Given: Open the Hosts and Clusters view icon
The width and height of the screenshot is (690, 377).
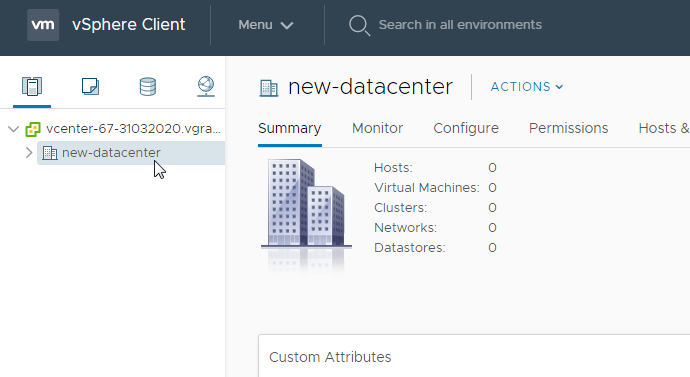Looking at the screenshot, I should (32, 86).
